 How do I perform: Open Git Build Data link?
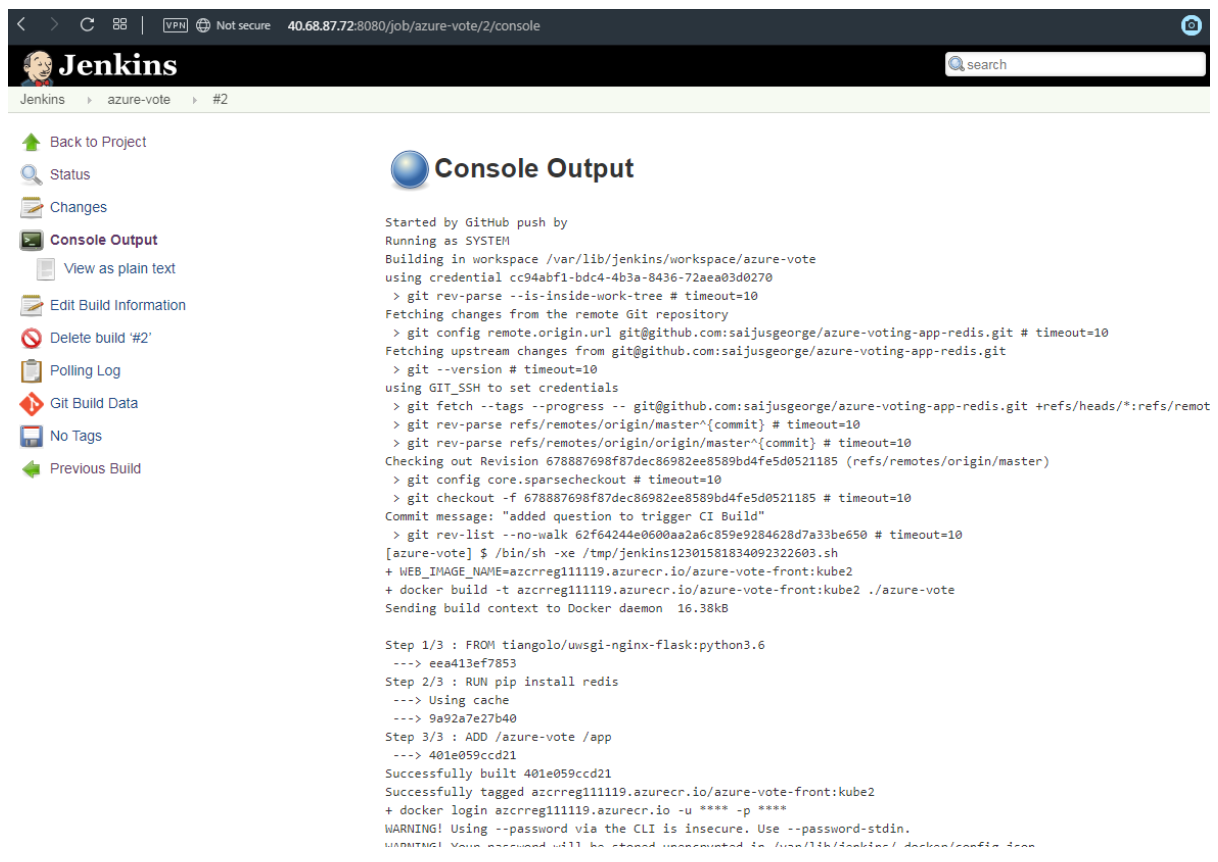pos(94,403)
